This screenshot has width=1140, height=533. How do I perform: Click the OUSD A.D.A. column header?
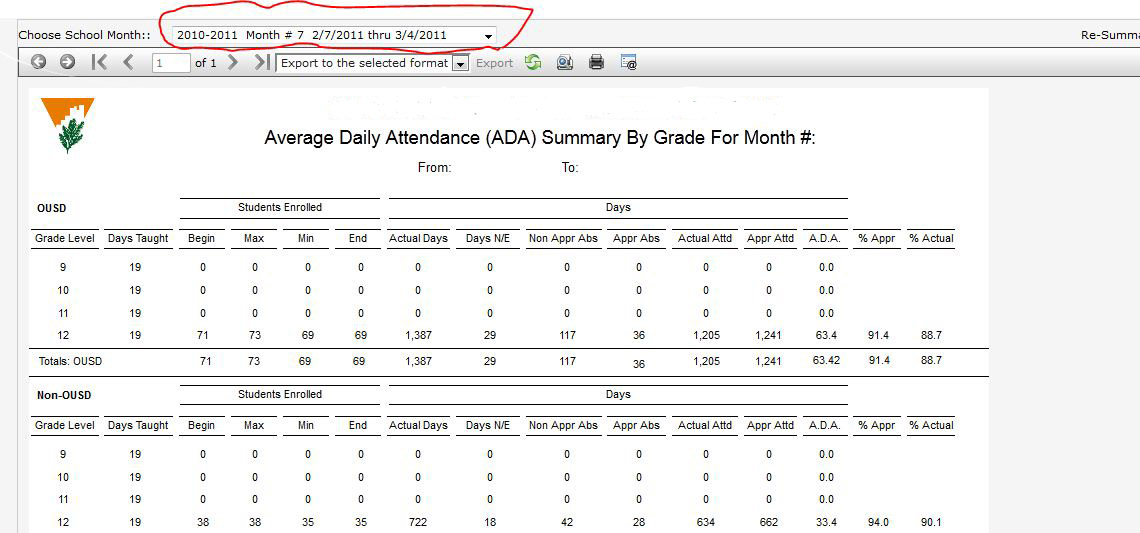[x=824, y=238]
